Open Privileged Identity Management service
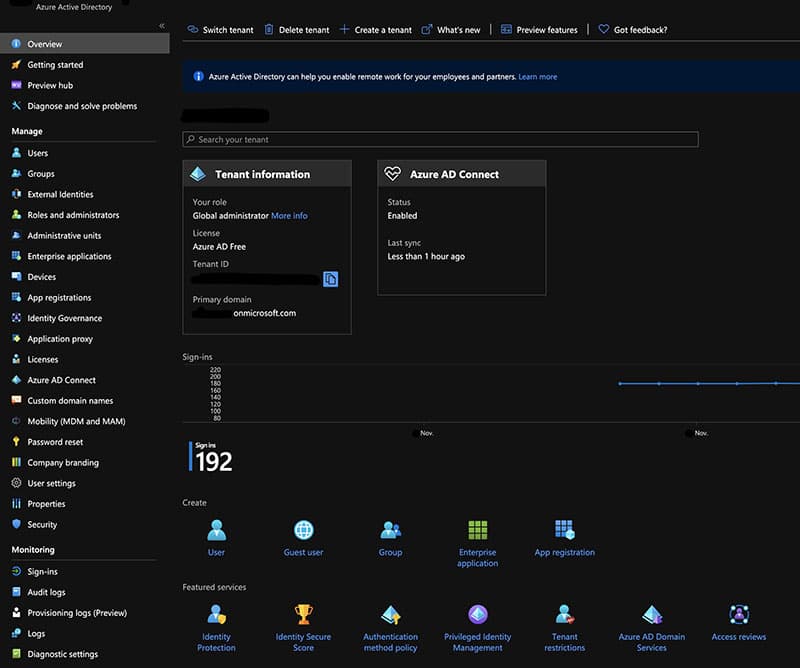The width and height of the screenshot is (800, 668). point(478,628)
